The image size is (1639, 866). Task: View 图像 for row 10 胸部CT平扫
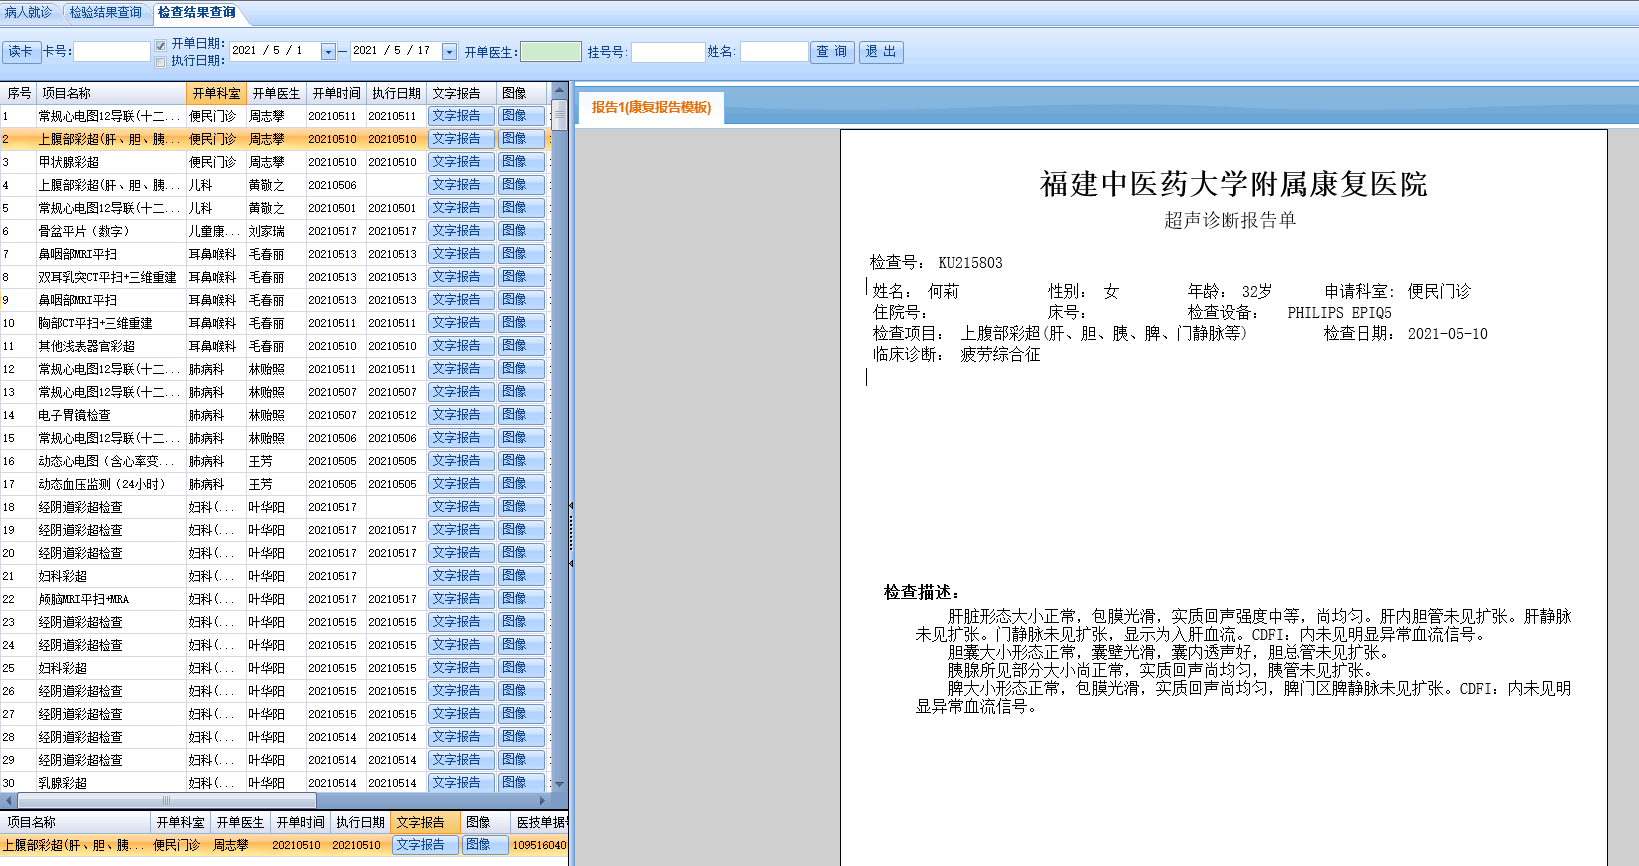click(x=521, y=323)
